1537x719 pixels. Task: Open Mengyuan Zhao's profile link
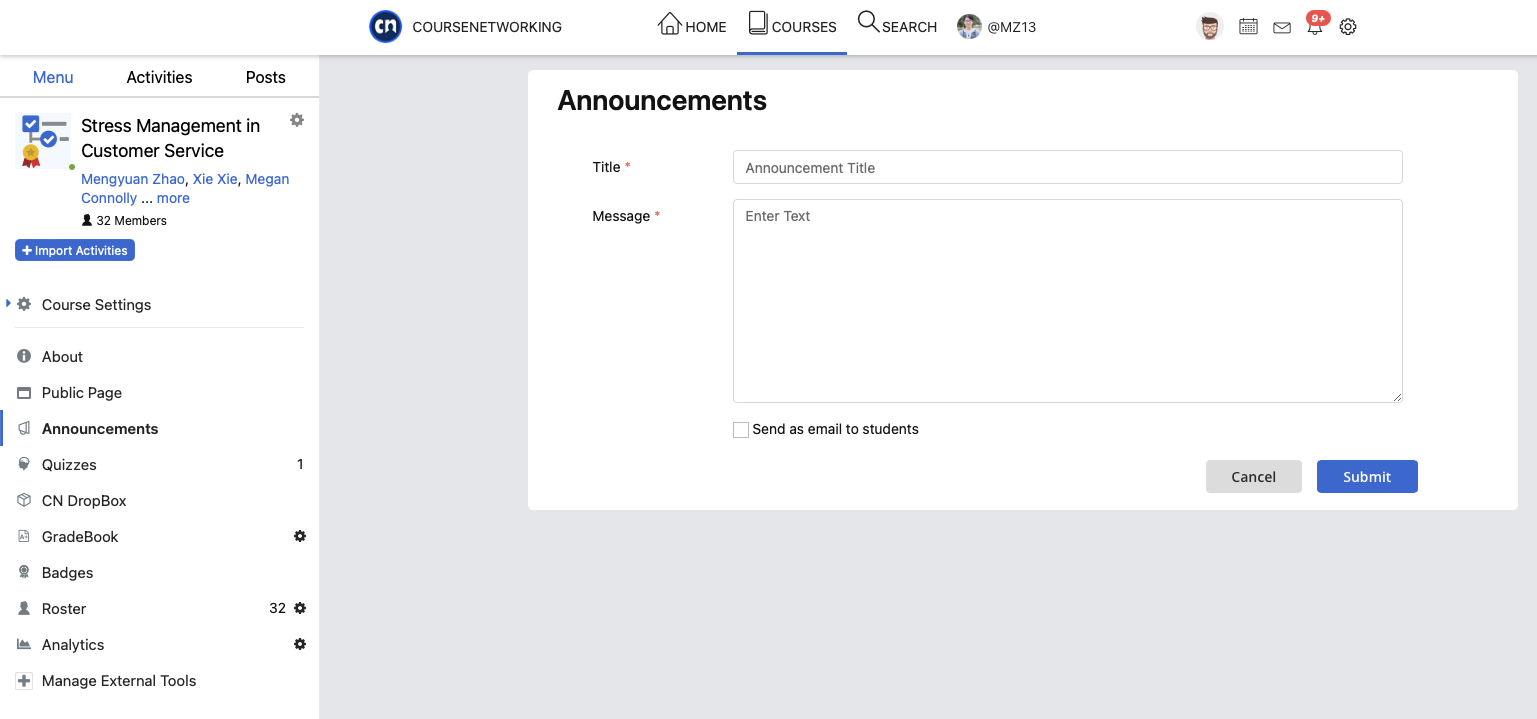[x=133, y=179]
